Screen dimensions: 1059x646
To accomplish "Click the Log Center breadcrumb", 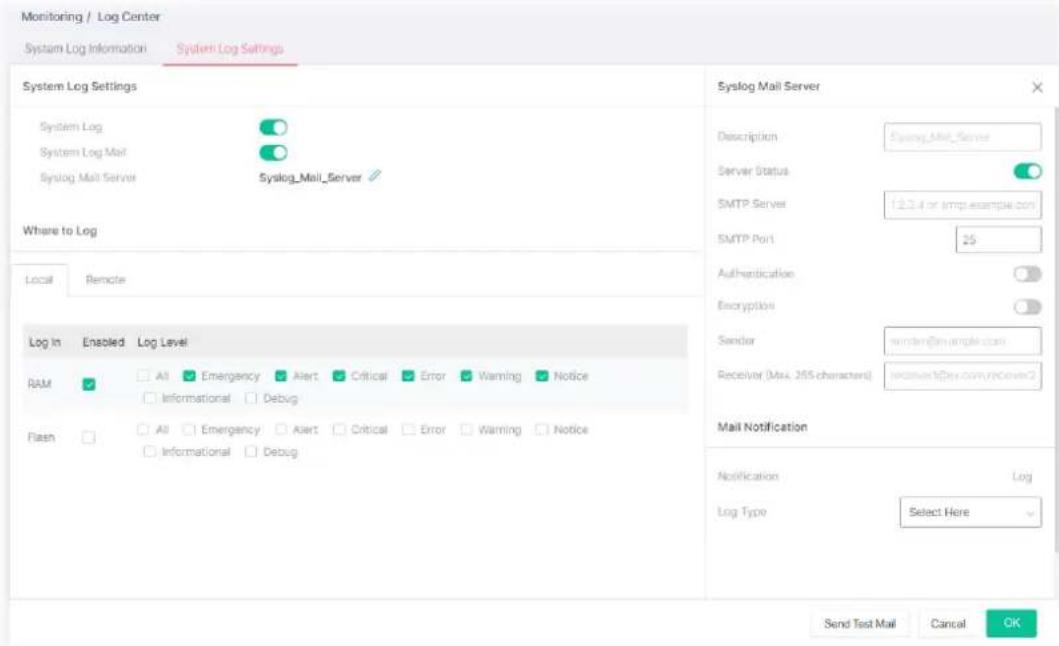I will (128, 16).
